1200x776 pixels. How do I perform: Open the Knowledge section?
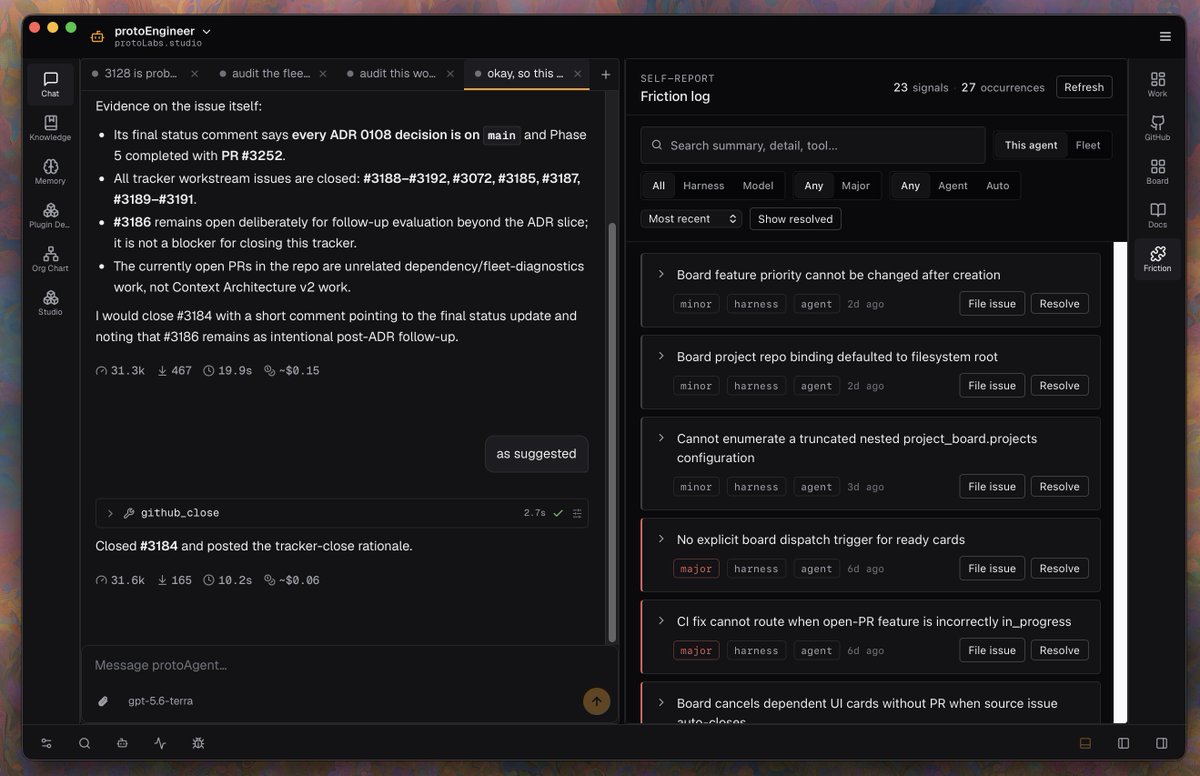pyautogui.click(x=50, y=128)
